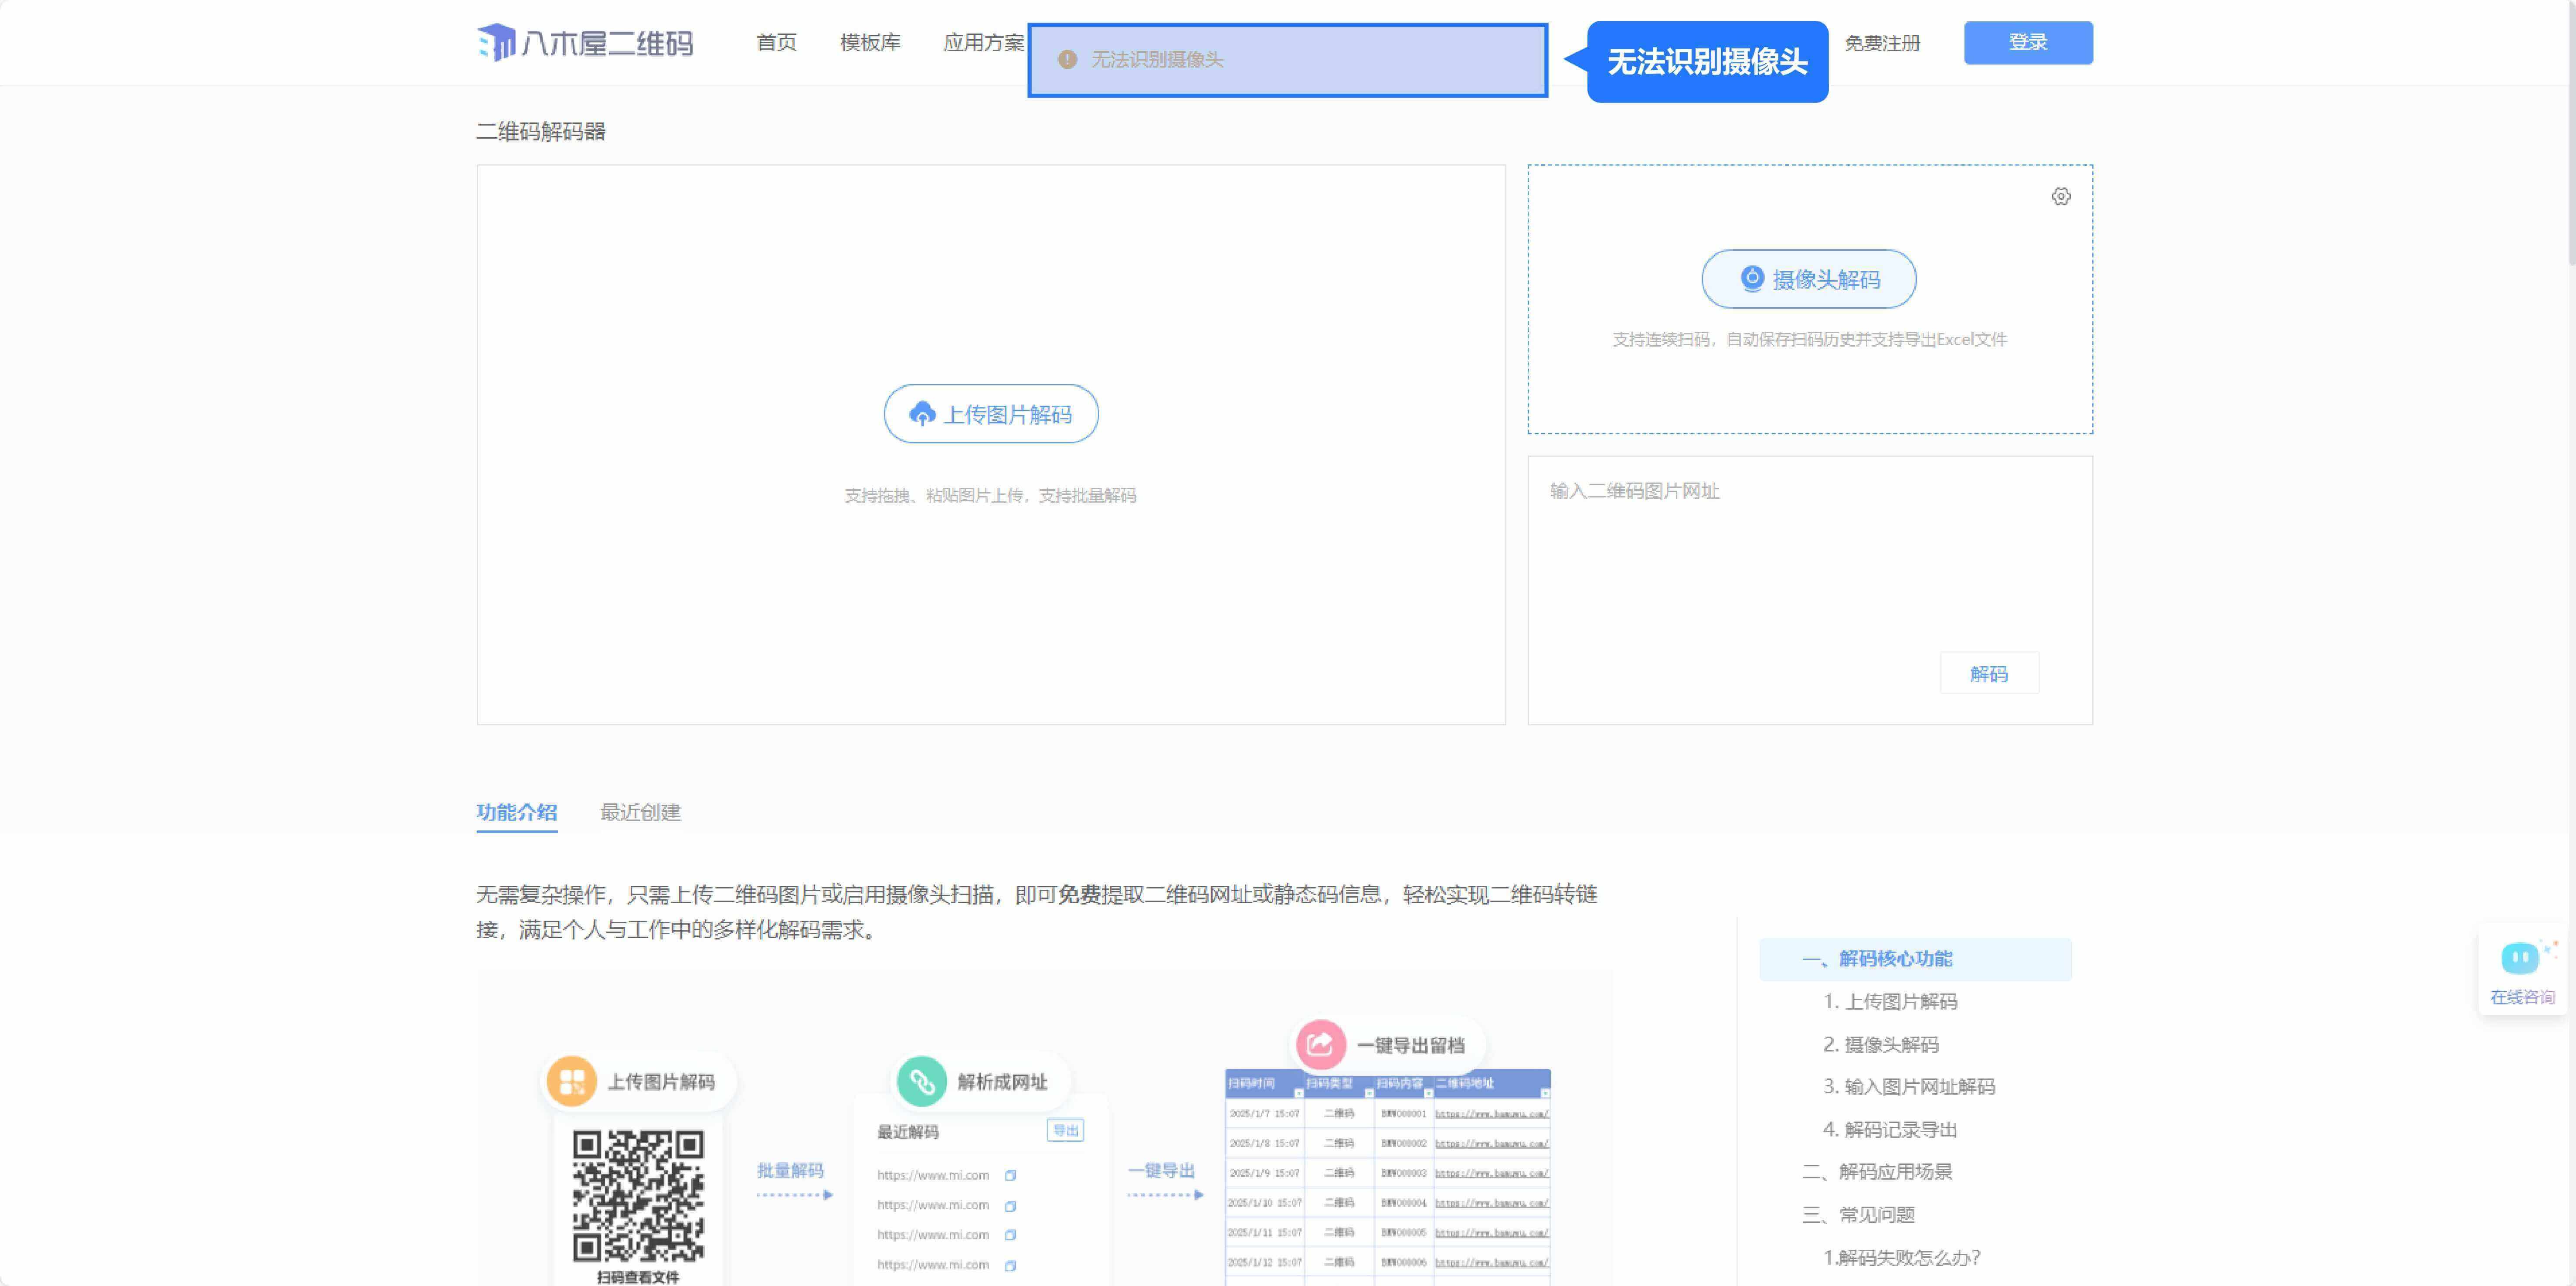
Task: Click the 八木屋二维码 logo
Action: pyautogui.click(x=585, y=43)
